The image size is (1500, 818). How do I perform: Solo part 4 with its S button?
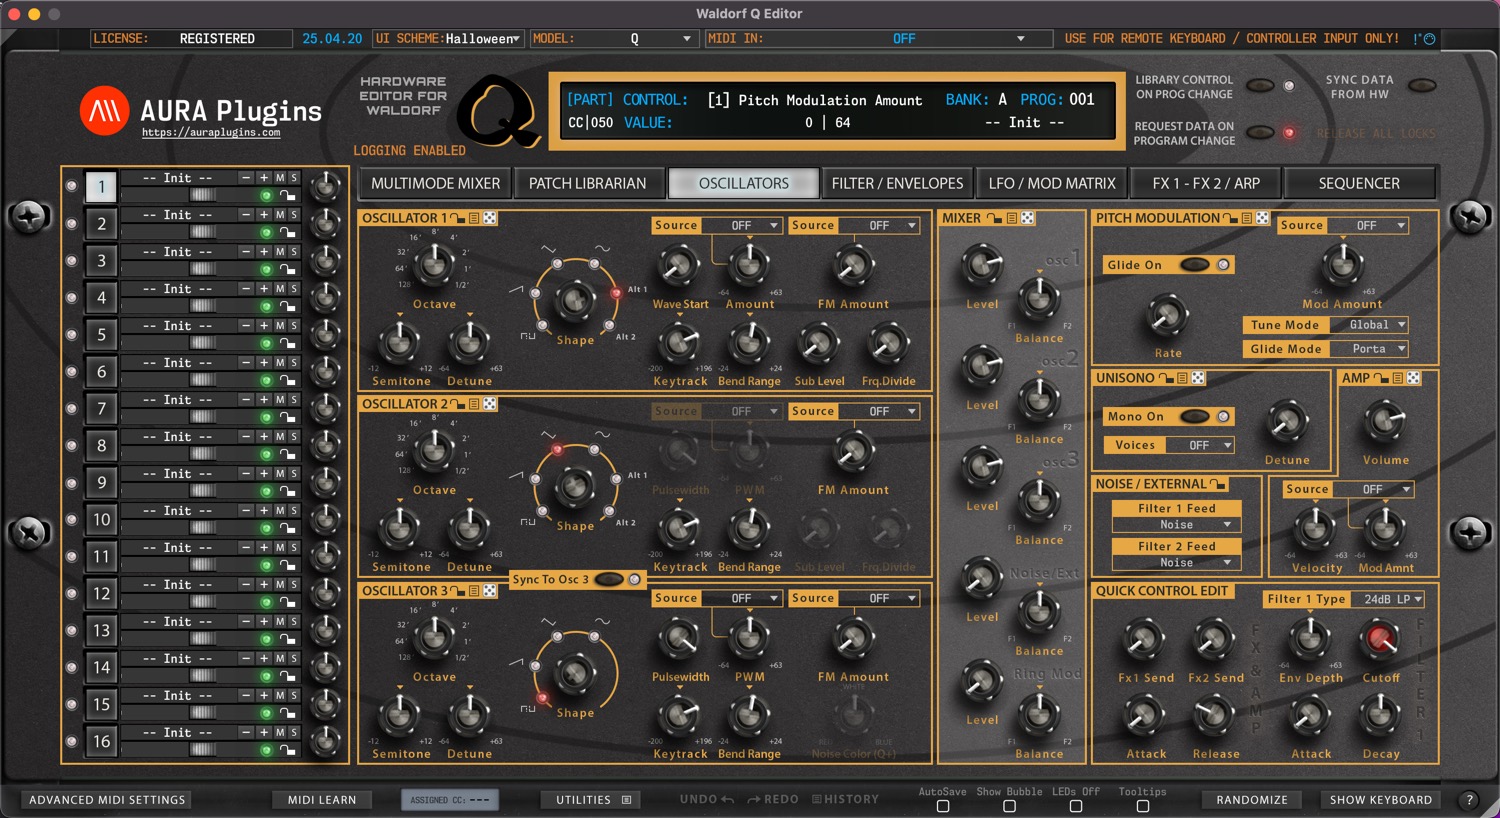coord(293,289)
